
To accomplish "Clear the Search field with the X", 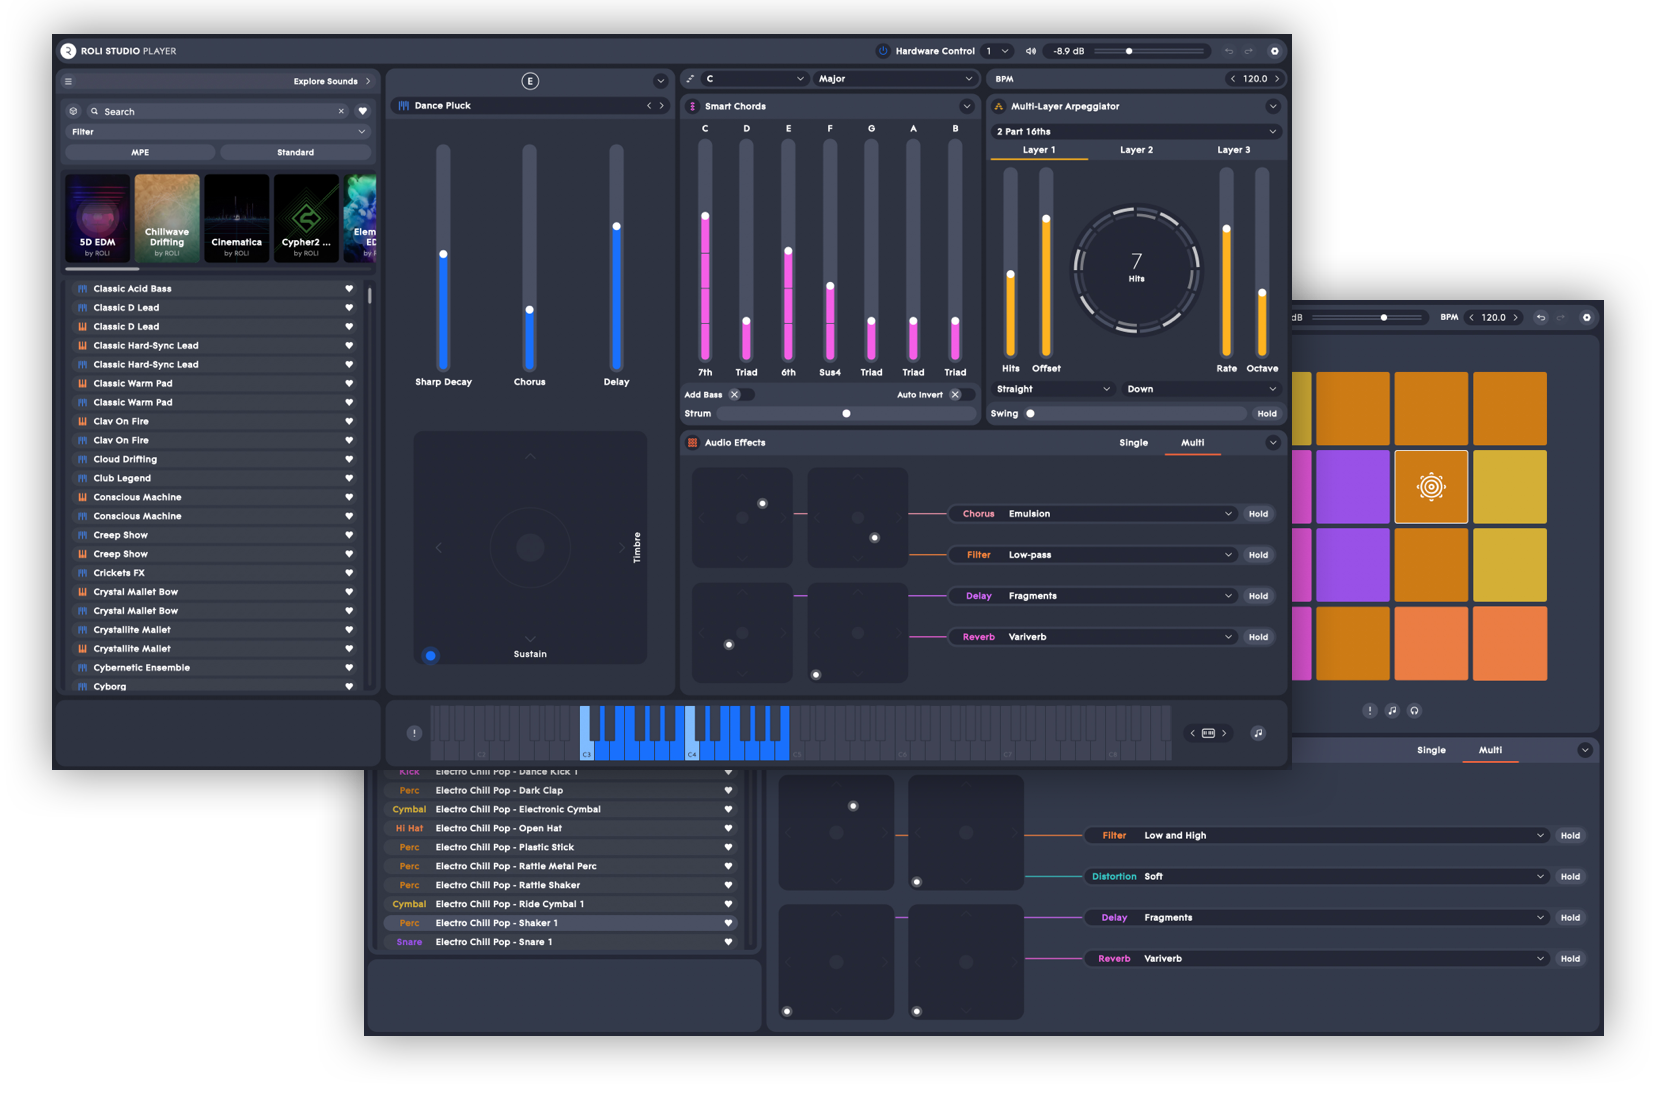I will pos(341,111).
